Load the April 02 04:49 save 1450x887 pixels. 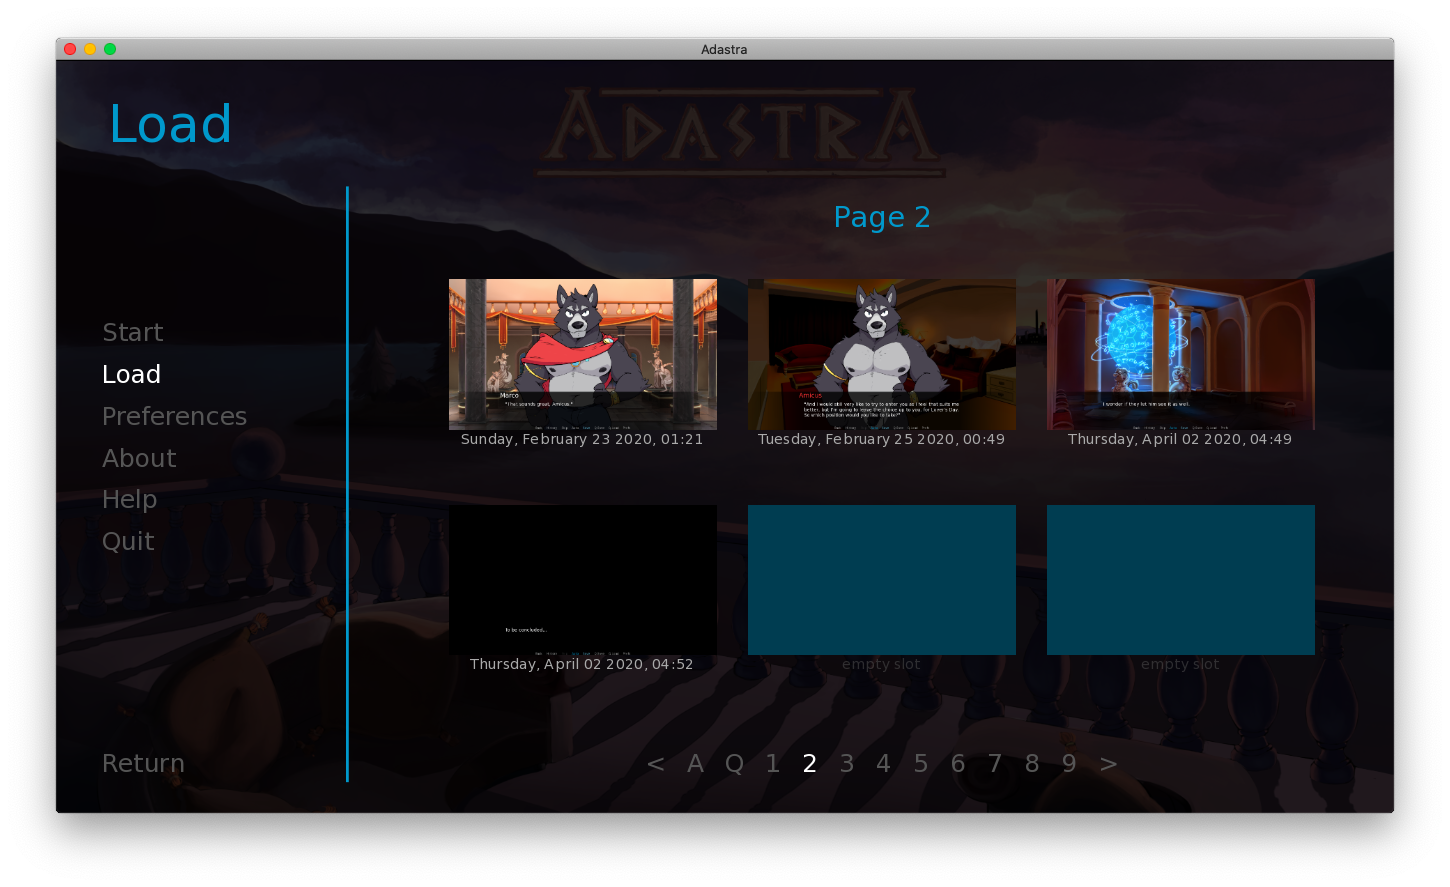click(x=1180, y=354)
